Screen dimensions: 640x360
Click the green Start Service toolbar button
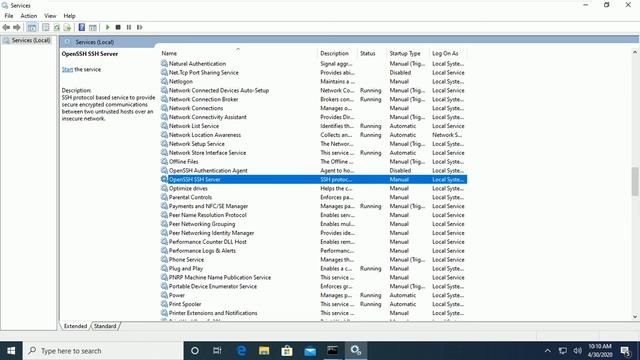coord(108,27)
